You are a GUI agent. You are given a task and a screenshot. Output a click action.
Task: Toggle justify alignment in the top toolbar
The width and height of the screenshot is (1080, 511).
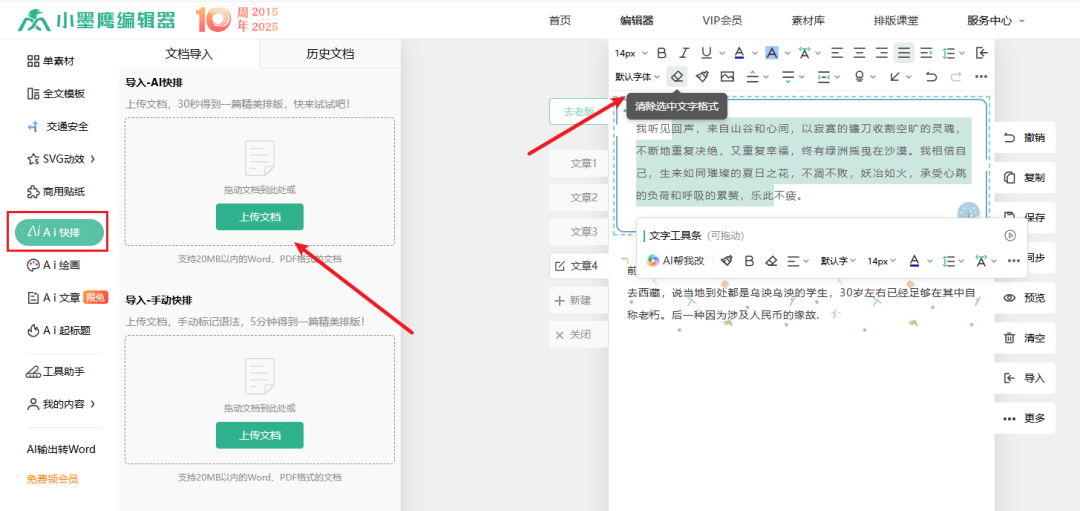[x=904, y=52]
